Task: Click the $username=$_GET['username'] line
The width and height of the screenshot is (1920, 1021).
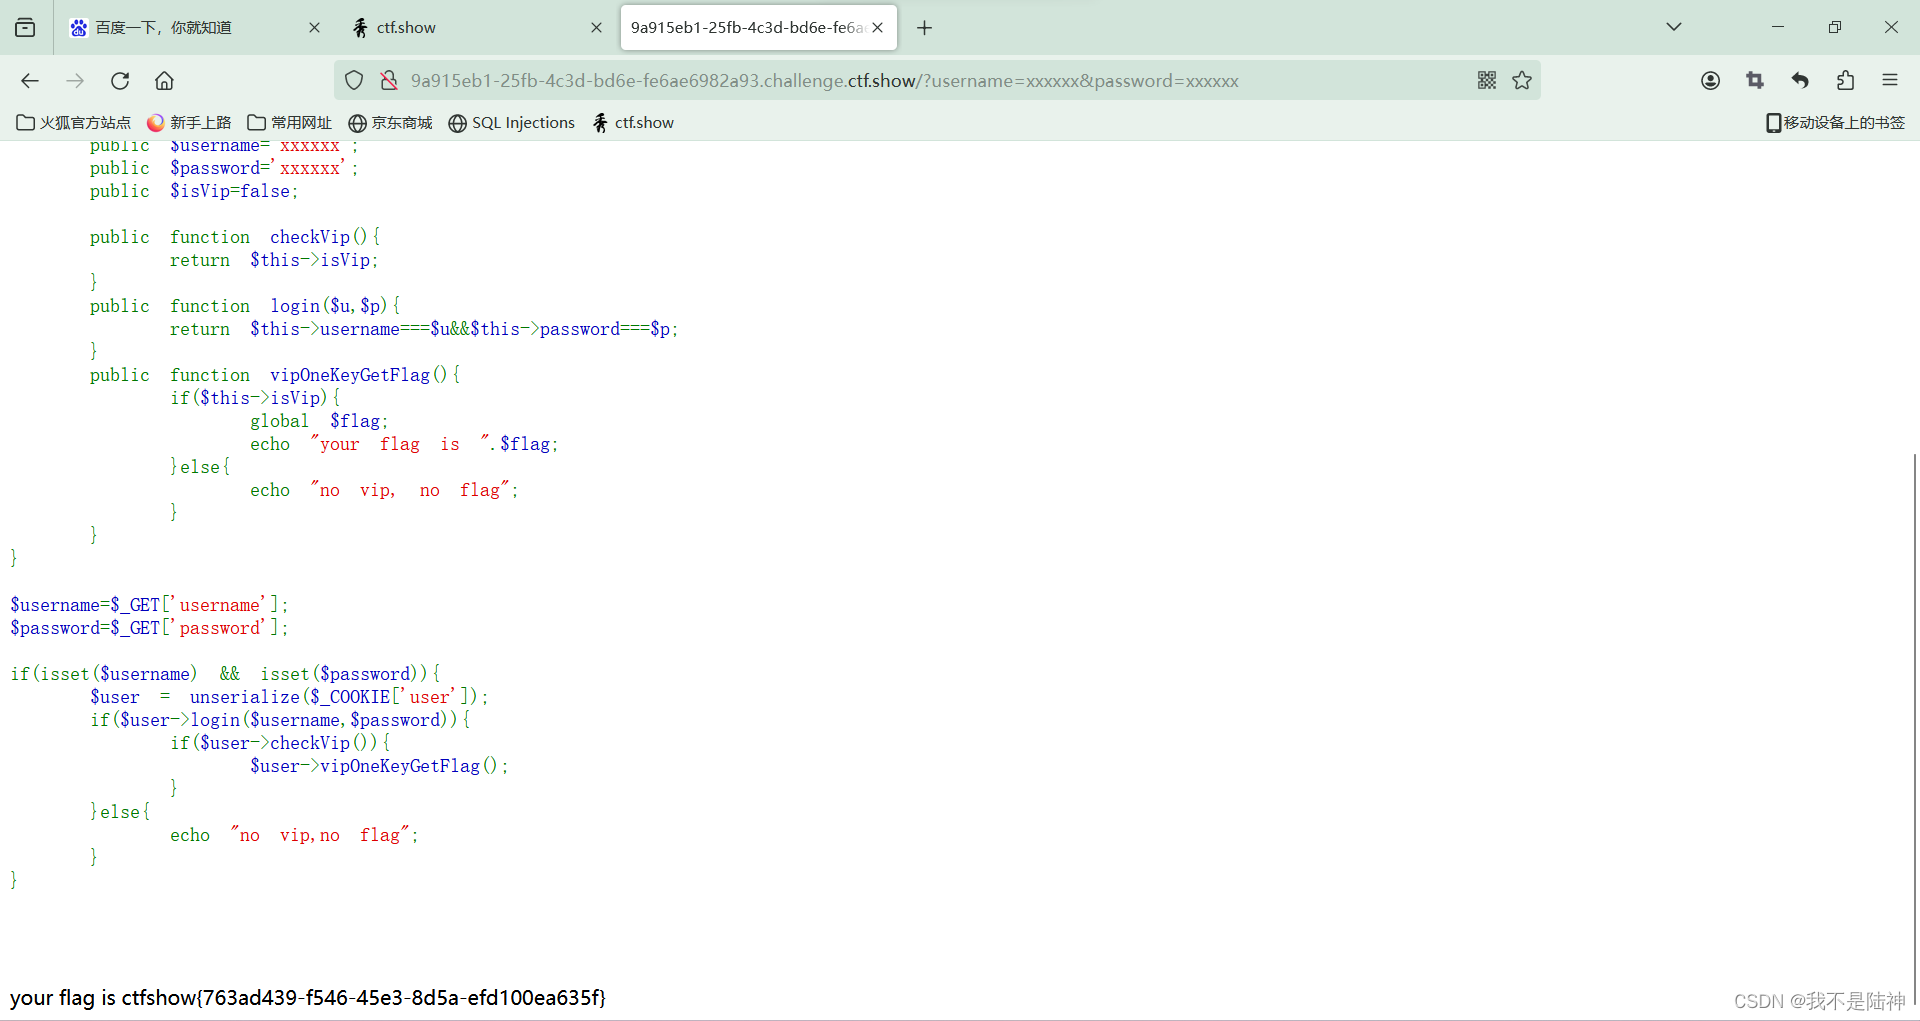Action: [x=149, y=605]
